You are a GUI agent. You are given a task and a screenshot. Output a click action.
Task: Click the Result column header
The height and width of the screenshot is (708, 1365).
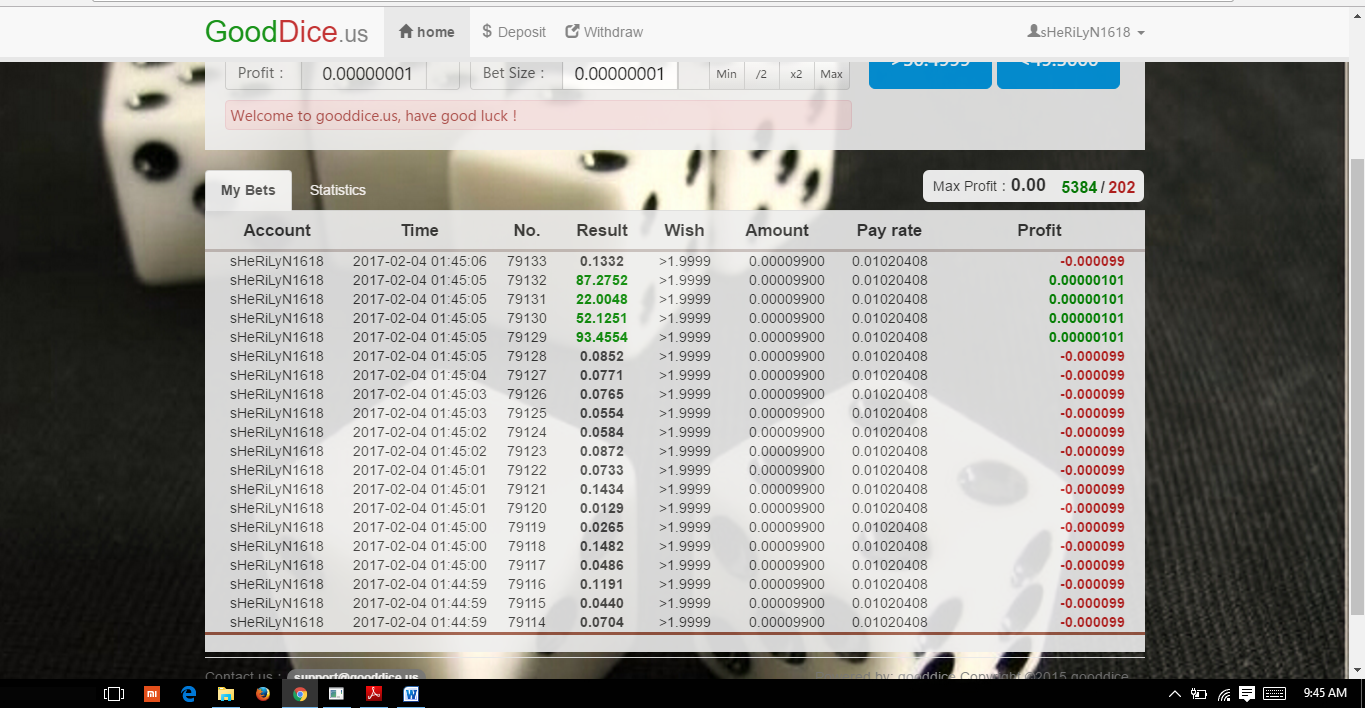point(602,230)
